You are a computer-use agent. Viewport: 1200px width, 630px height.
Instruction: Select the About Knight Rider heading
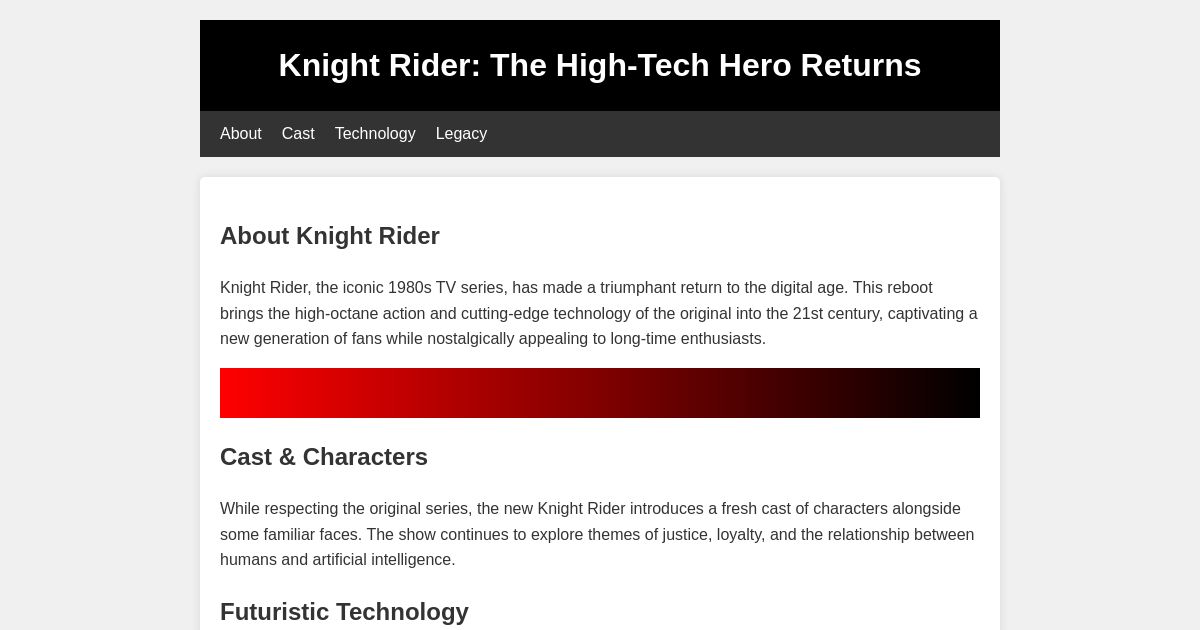330,236
